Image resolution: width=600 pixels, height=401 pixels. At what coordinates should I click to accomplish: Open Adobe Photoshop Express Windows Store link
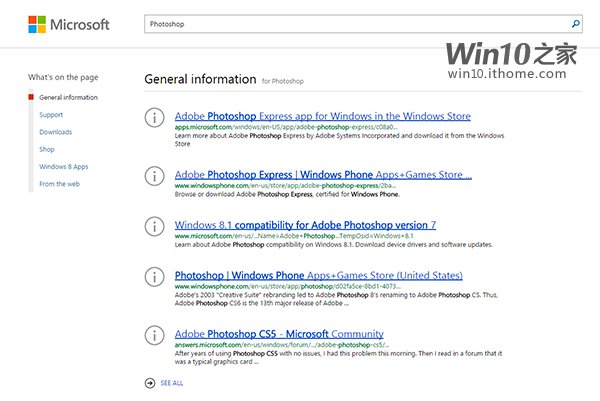point(323,116)
